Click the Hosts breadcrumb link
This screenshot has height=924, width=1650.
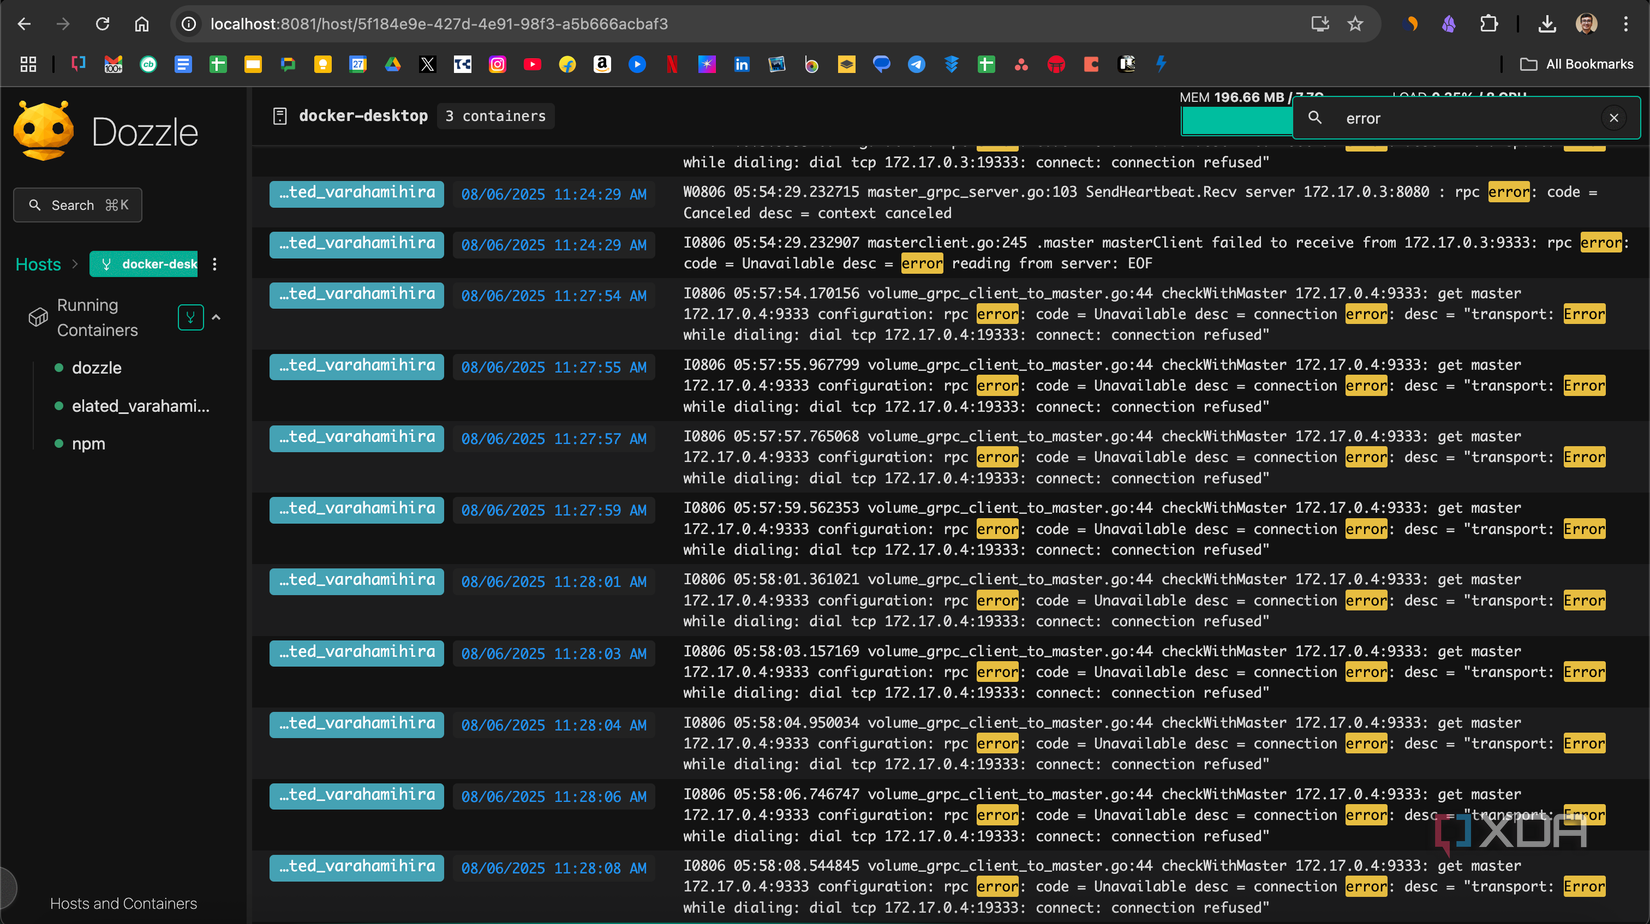click(x=38, y=264)
